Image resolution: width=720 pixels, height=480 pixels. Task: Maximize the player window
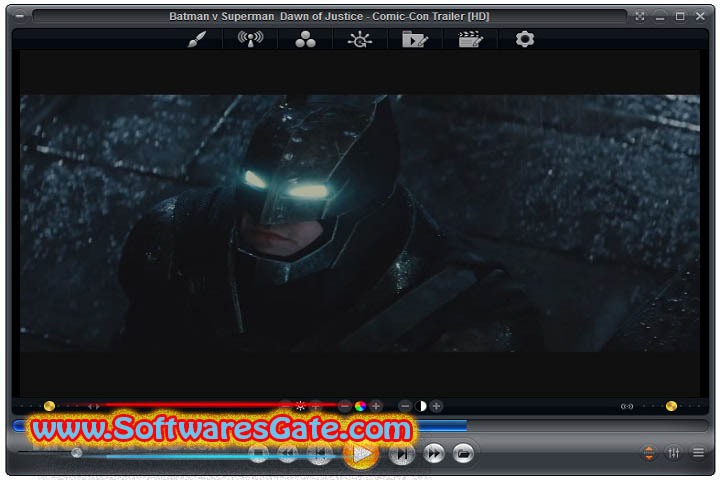tap(680, 17)
